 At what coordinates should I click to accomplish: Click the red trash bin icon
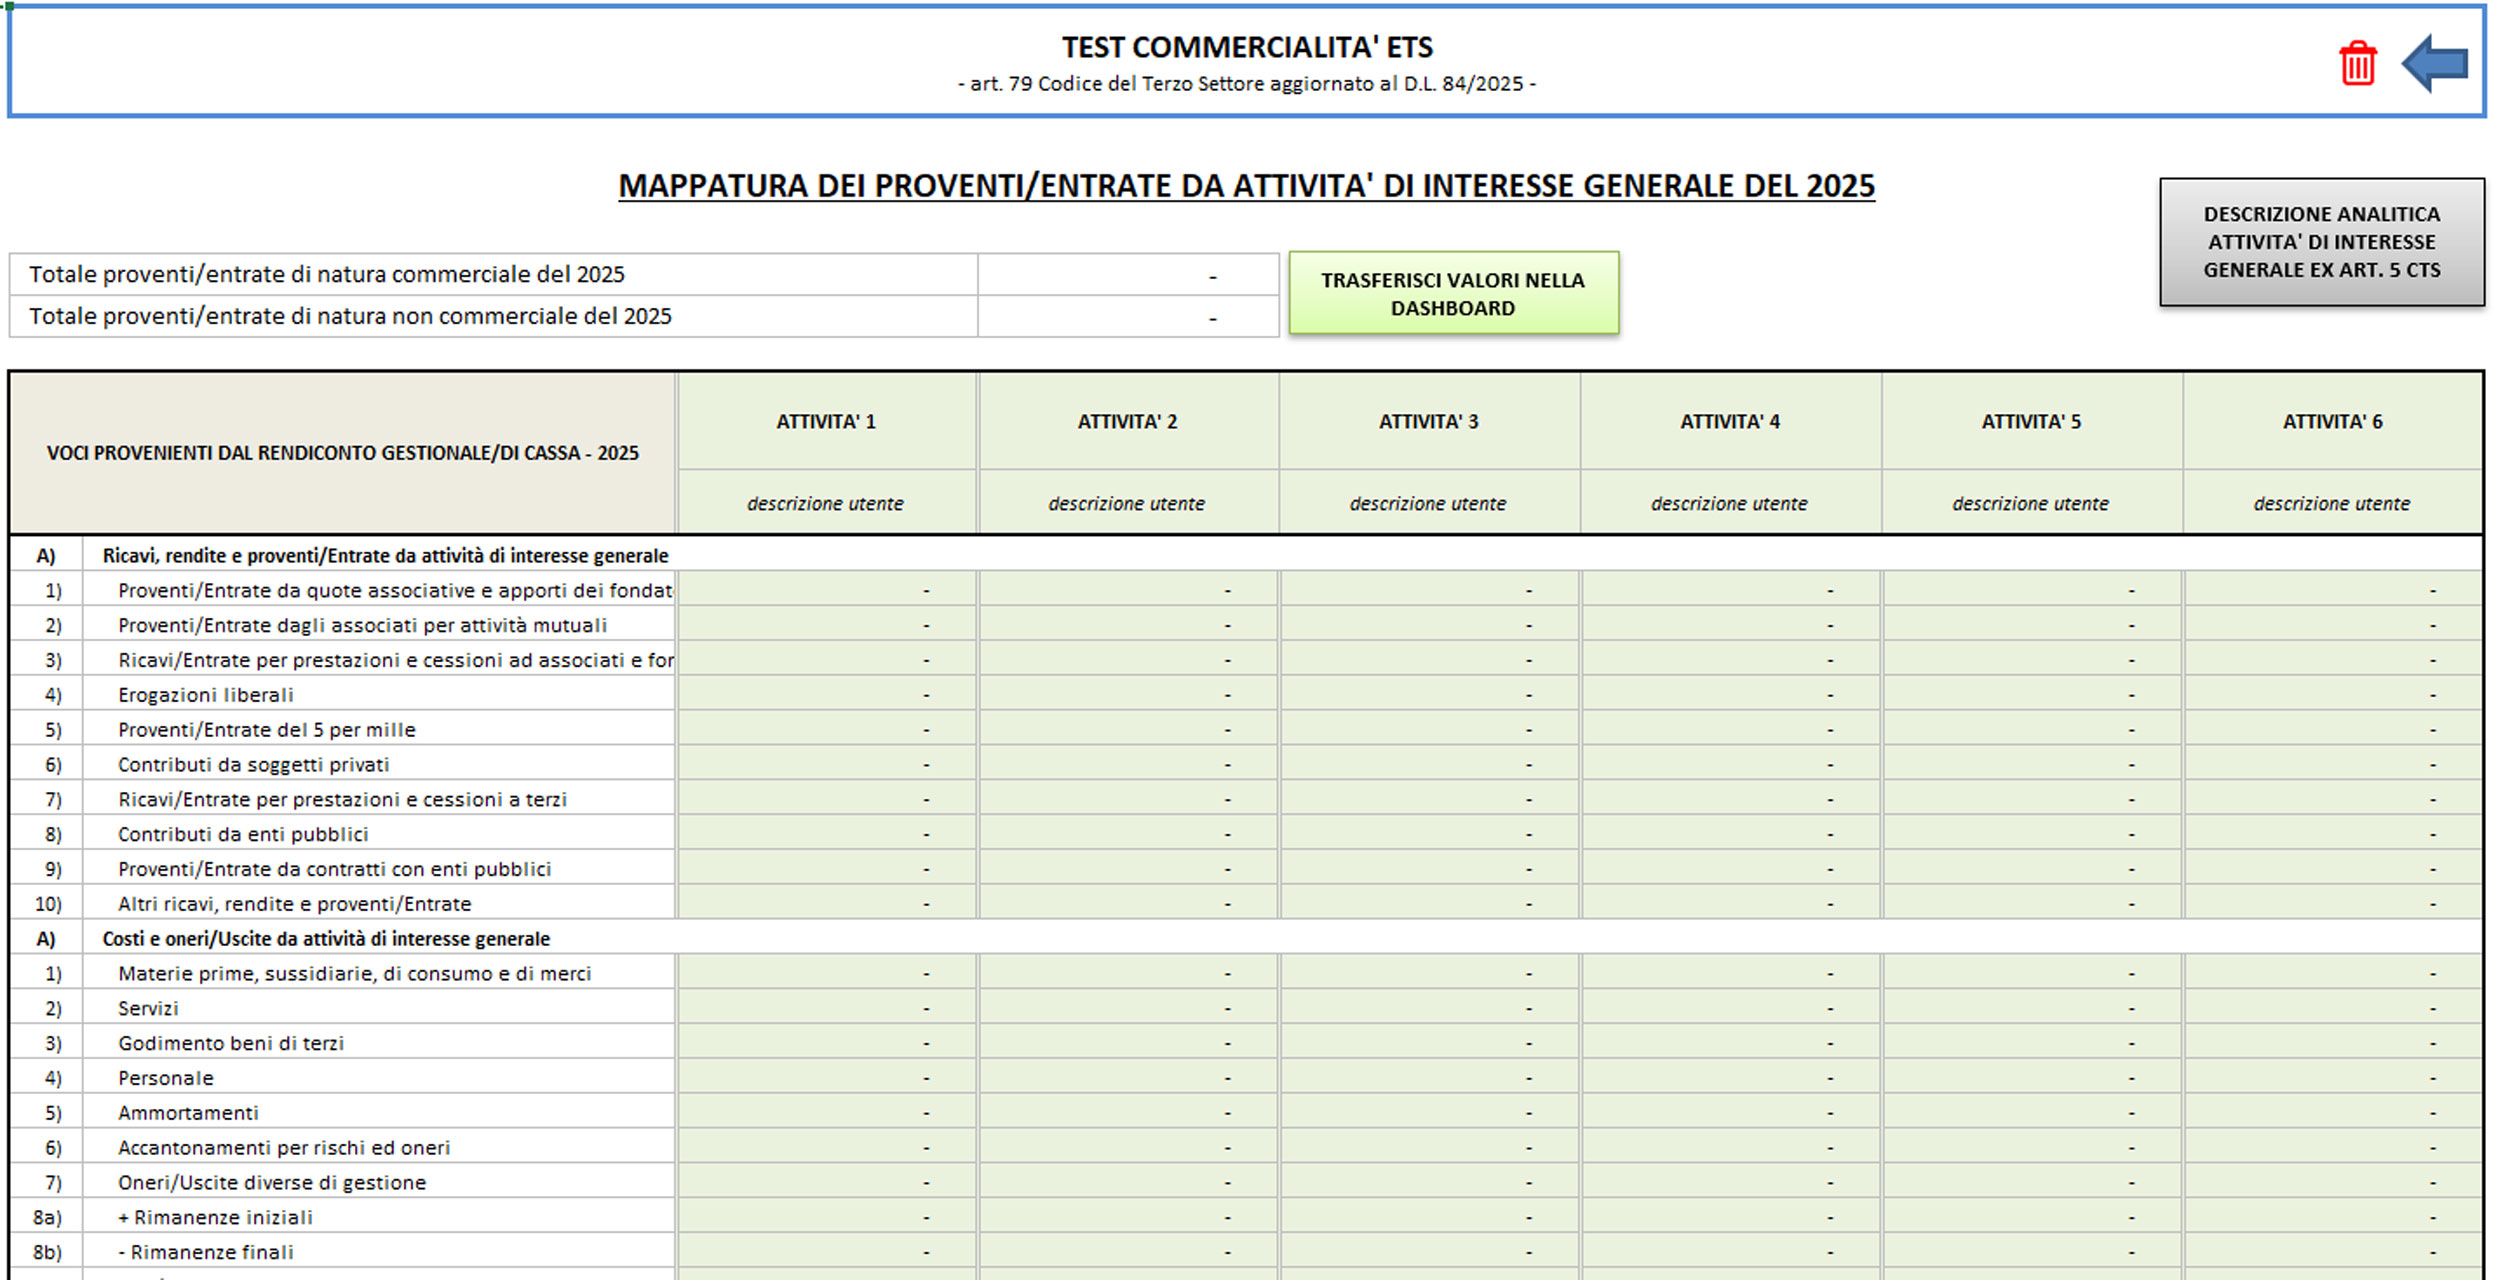tap(2357, 64)
